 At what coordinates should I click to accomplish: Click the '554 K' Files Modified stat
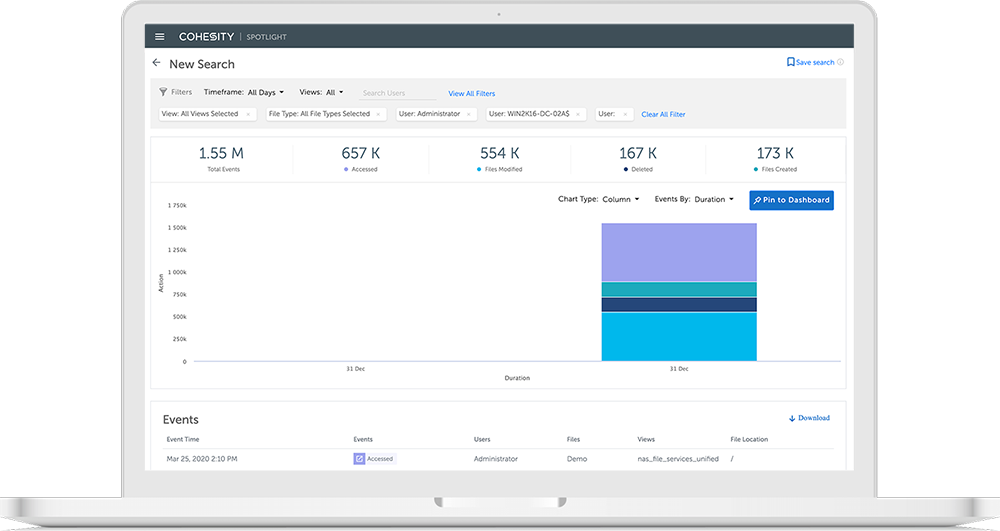point(500,154)
